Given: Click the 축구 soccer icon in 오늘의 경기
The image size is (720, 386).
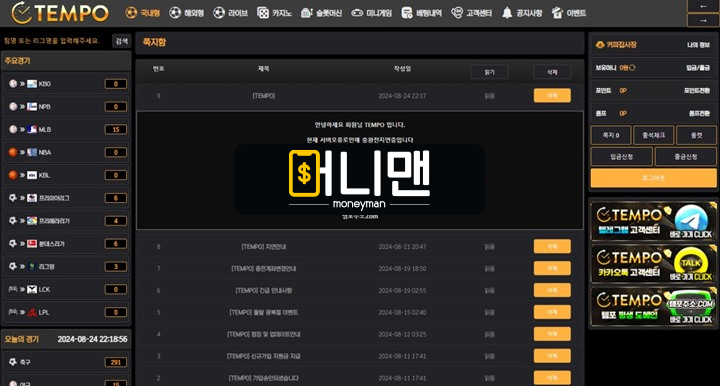Looking at the screenshot, I should point(13,362).
